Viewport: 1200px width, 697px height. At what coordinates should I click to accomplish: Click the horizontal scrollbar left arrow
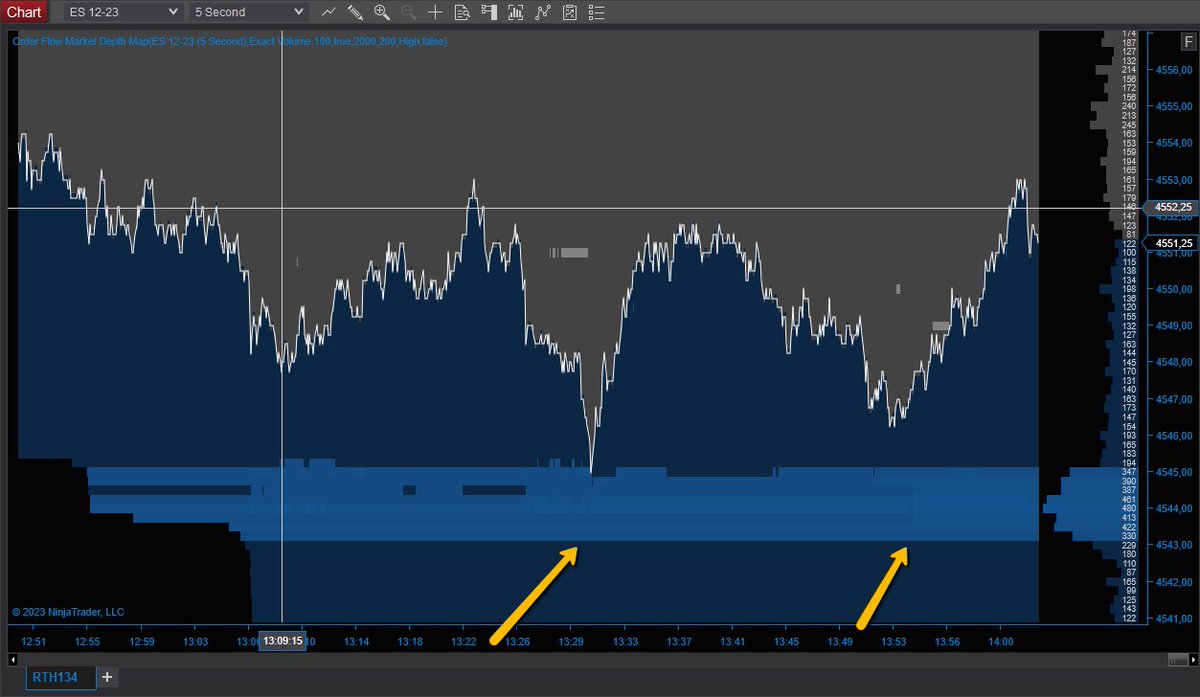click(12, 659)
